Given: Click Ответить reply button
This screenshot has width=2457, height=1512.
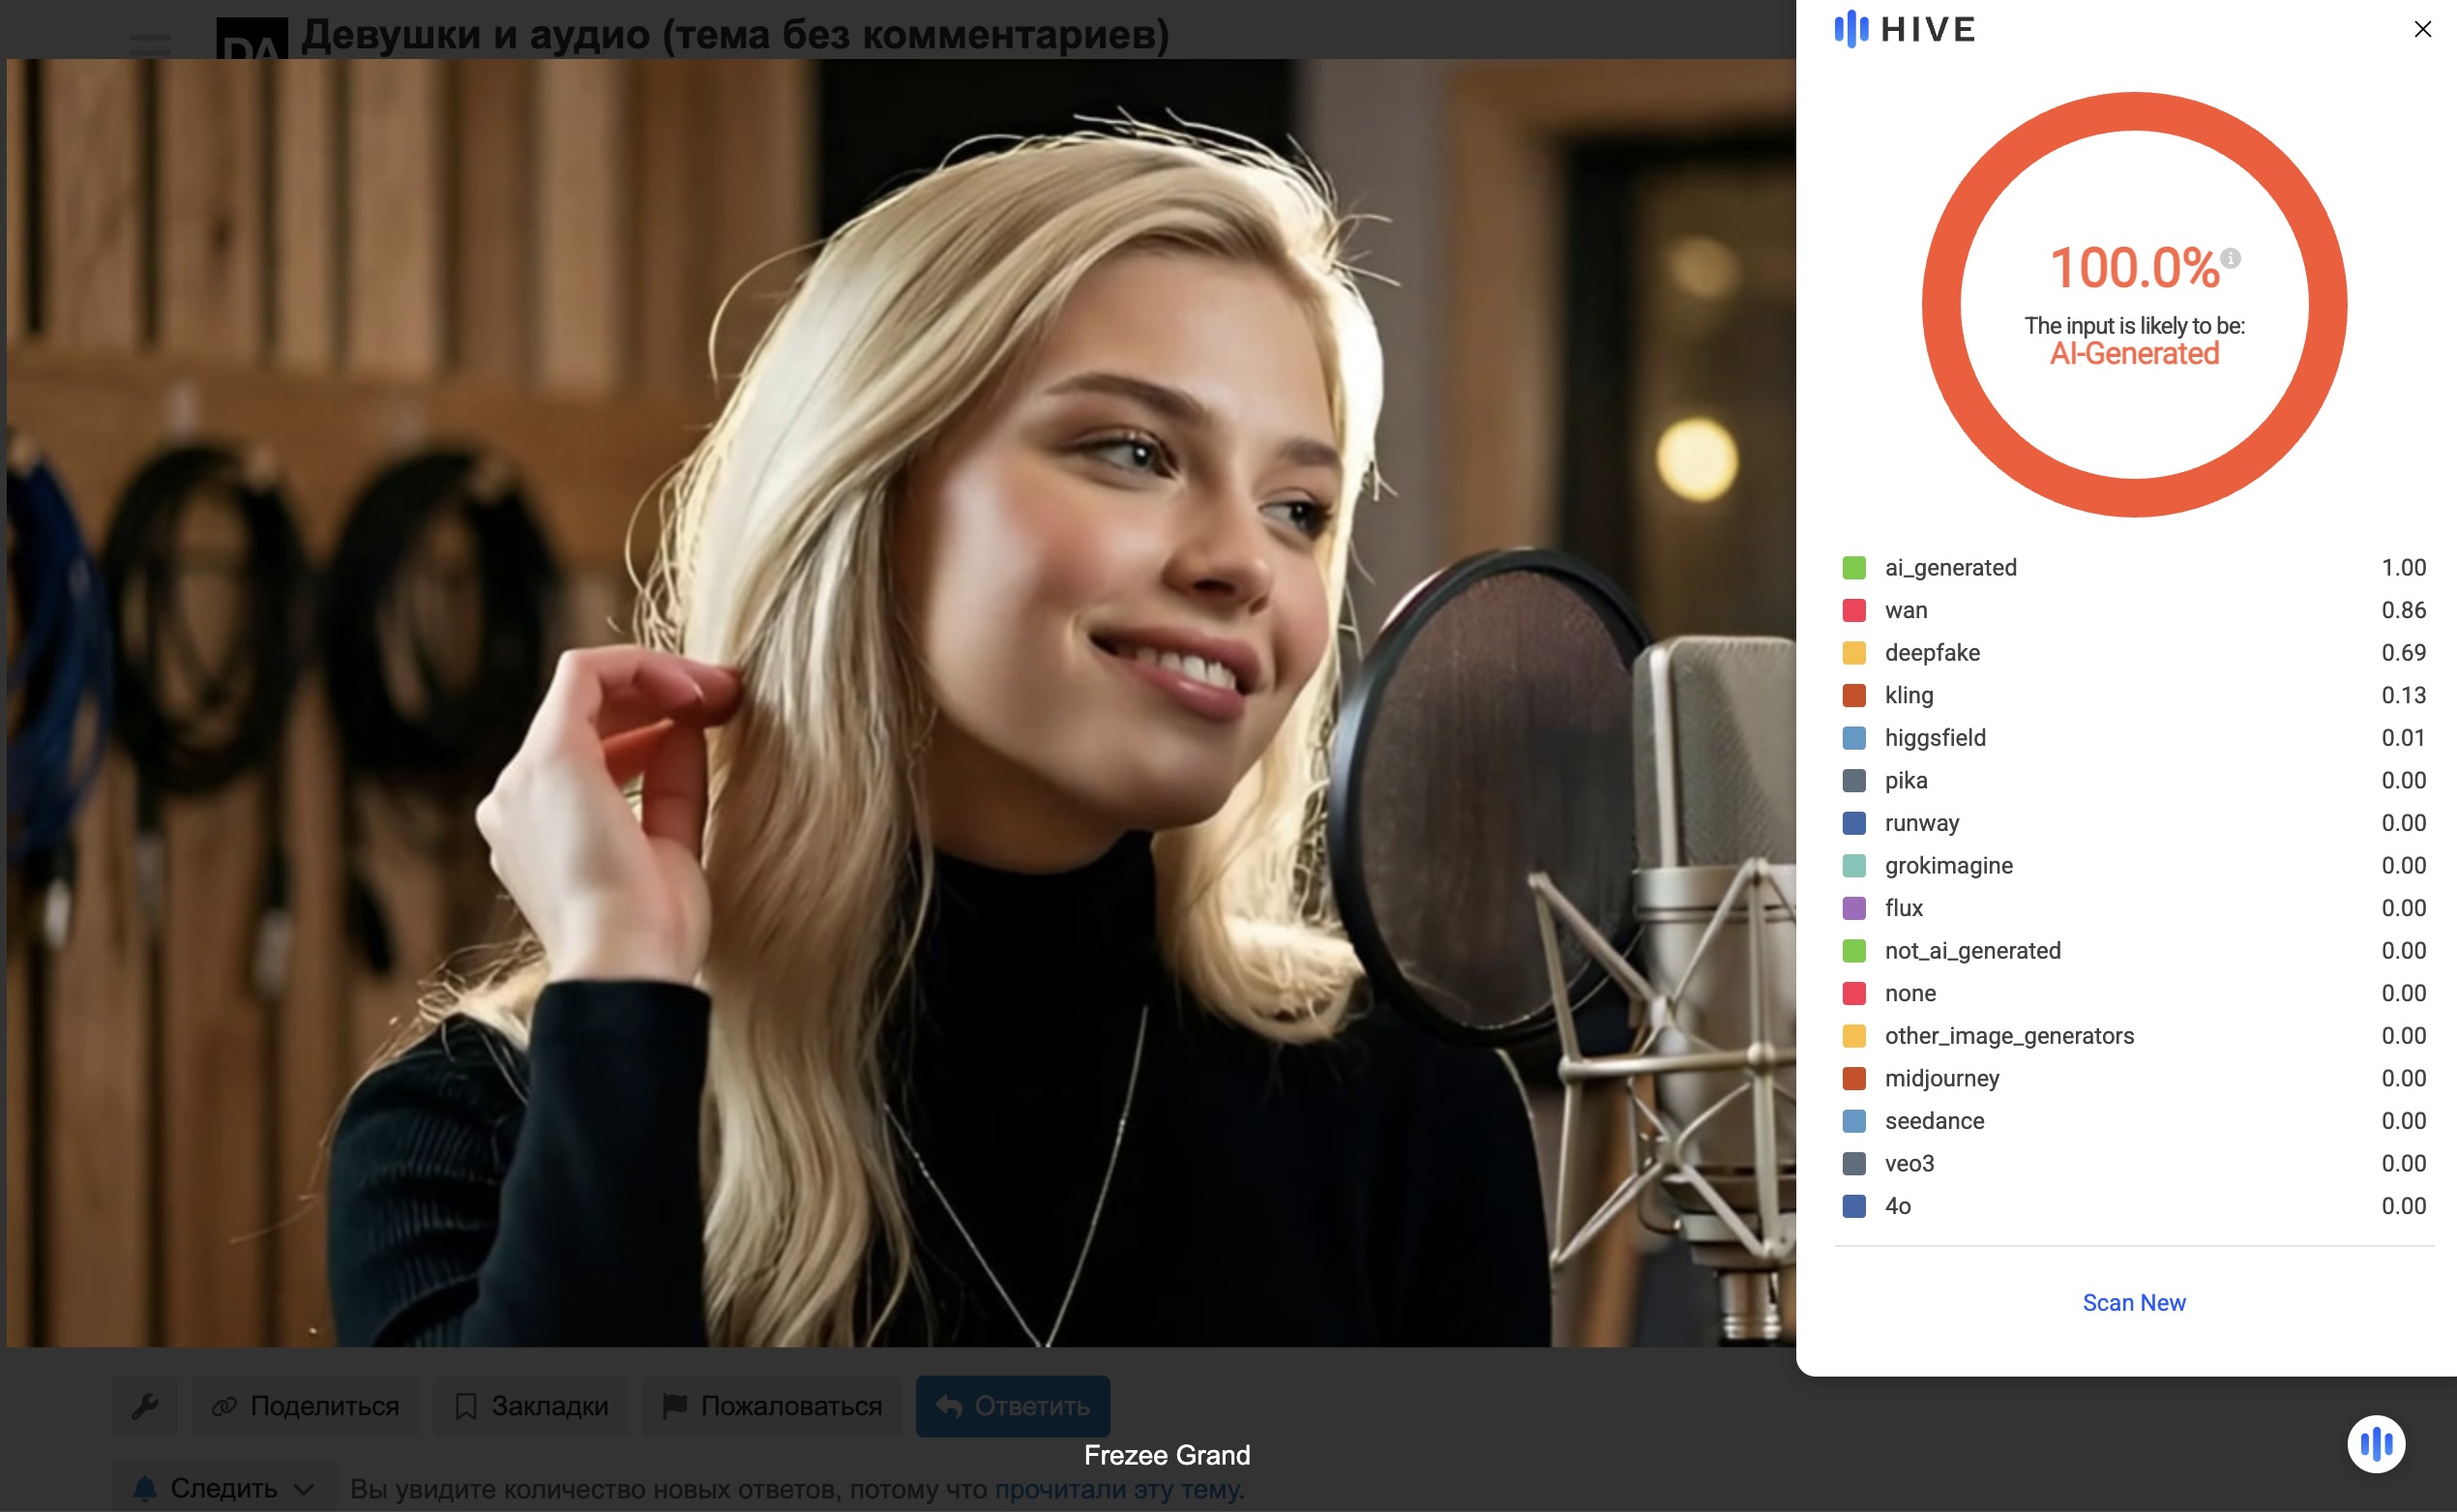Looking at the screenshot, I should click(1012, 1406).
